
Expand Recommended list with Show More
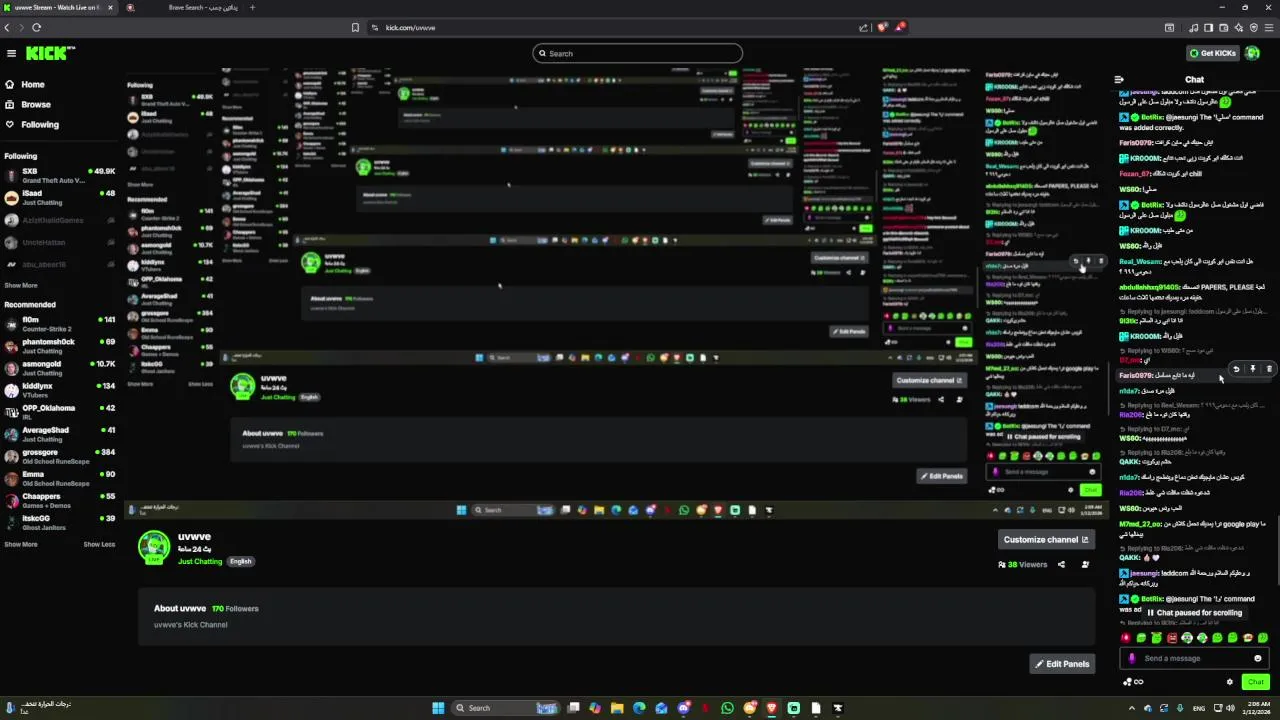[x=21, y=544]
